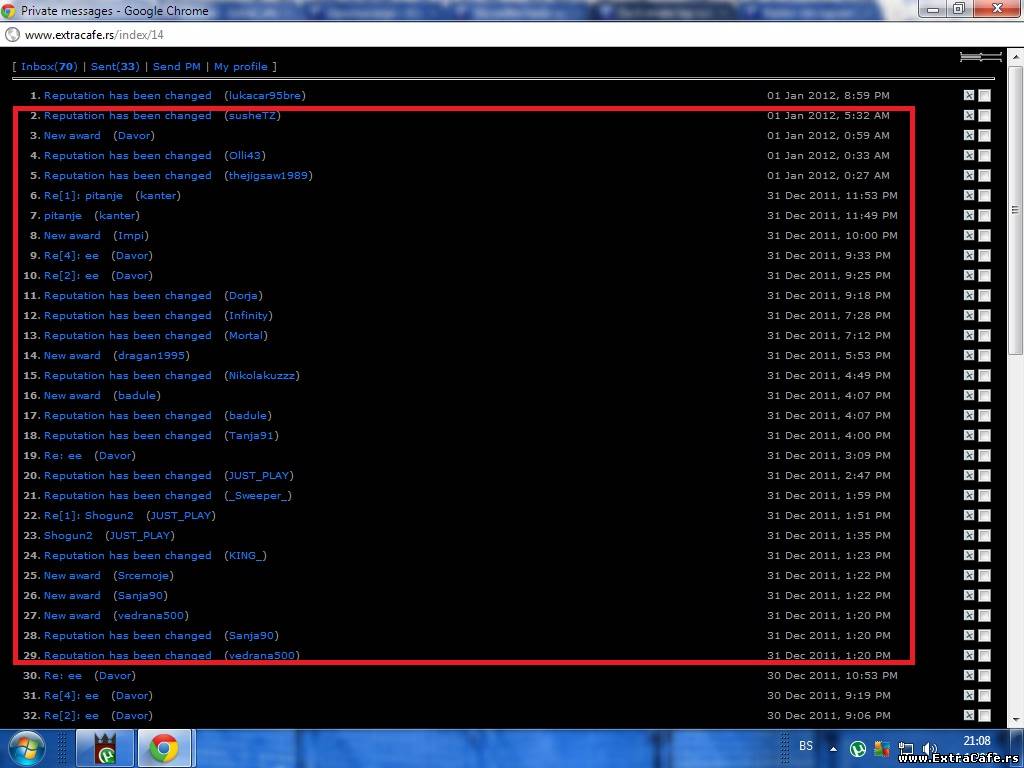Click the Chrome icon in the taskbar
This screenshot has width=1024, height=768.
(x=164, y=748)
